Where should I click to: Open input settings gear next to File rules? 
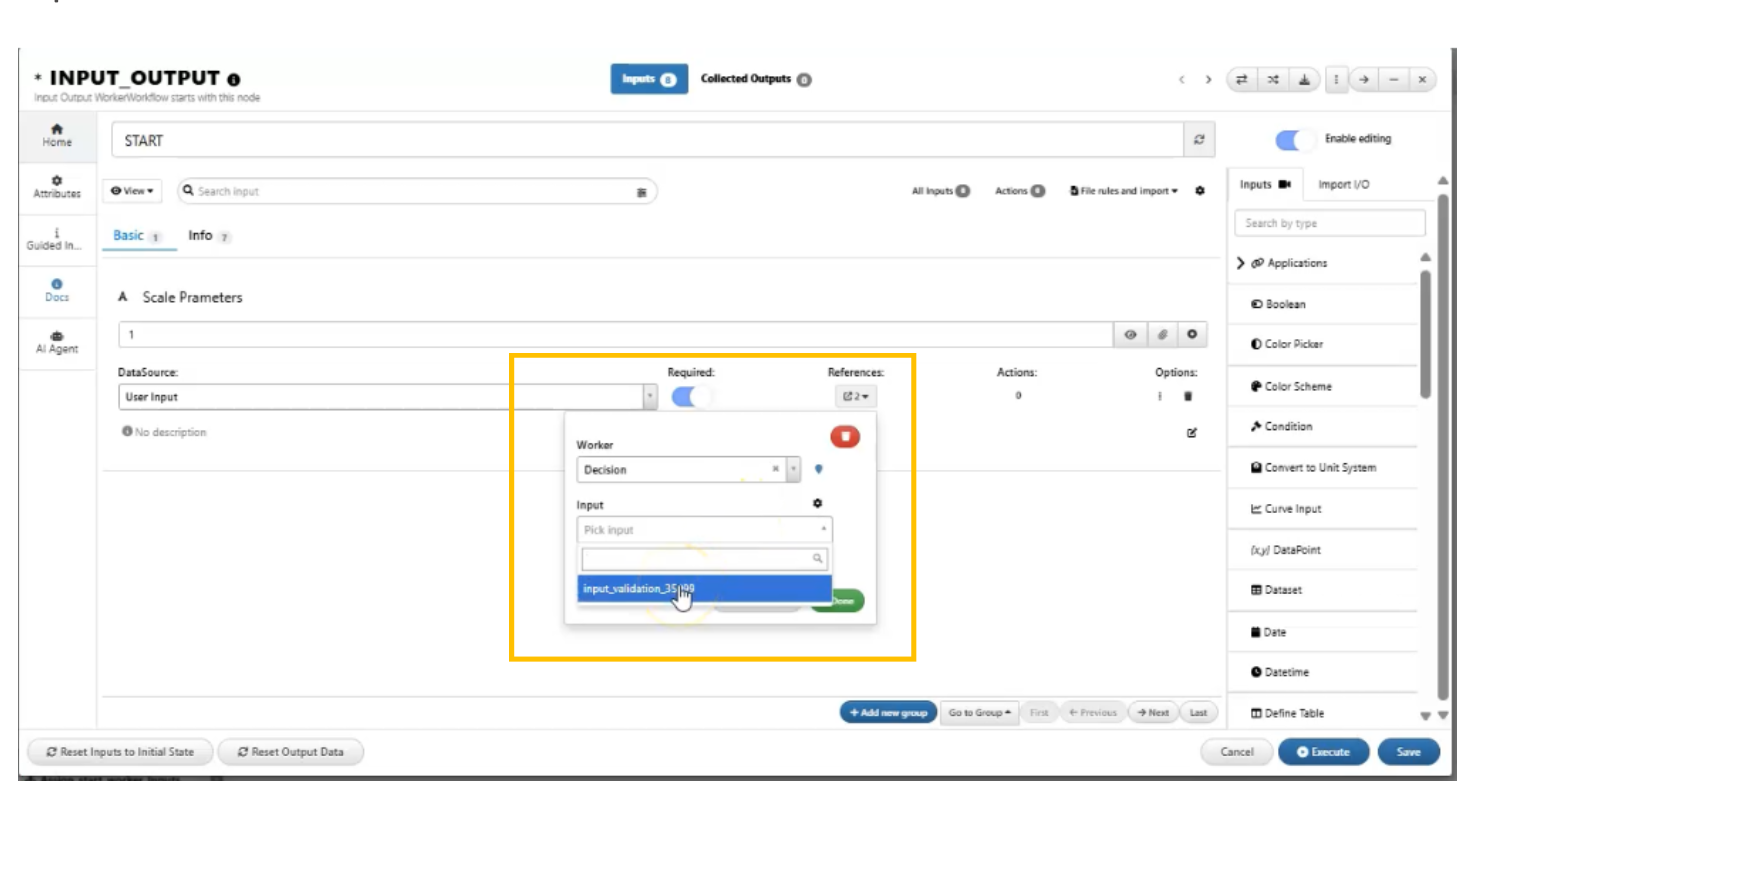coord(1200,191)
